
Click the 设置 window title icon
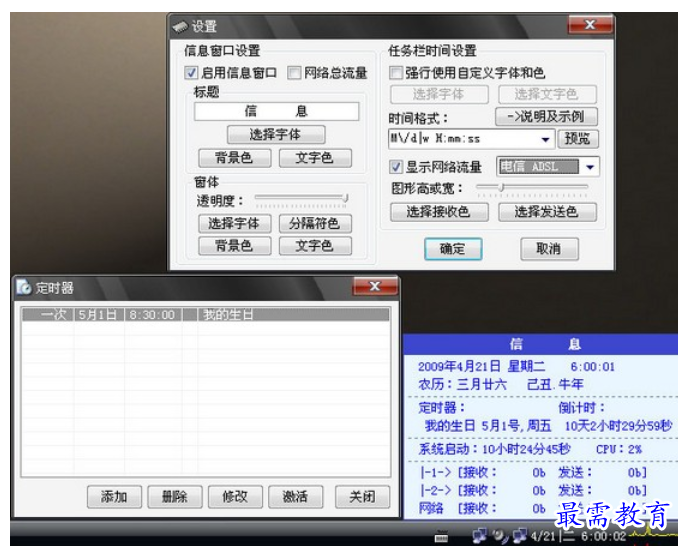(x=180, y=27)
